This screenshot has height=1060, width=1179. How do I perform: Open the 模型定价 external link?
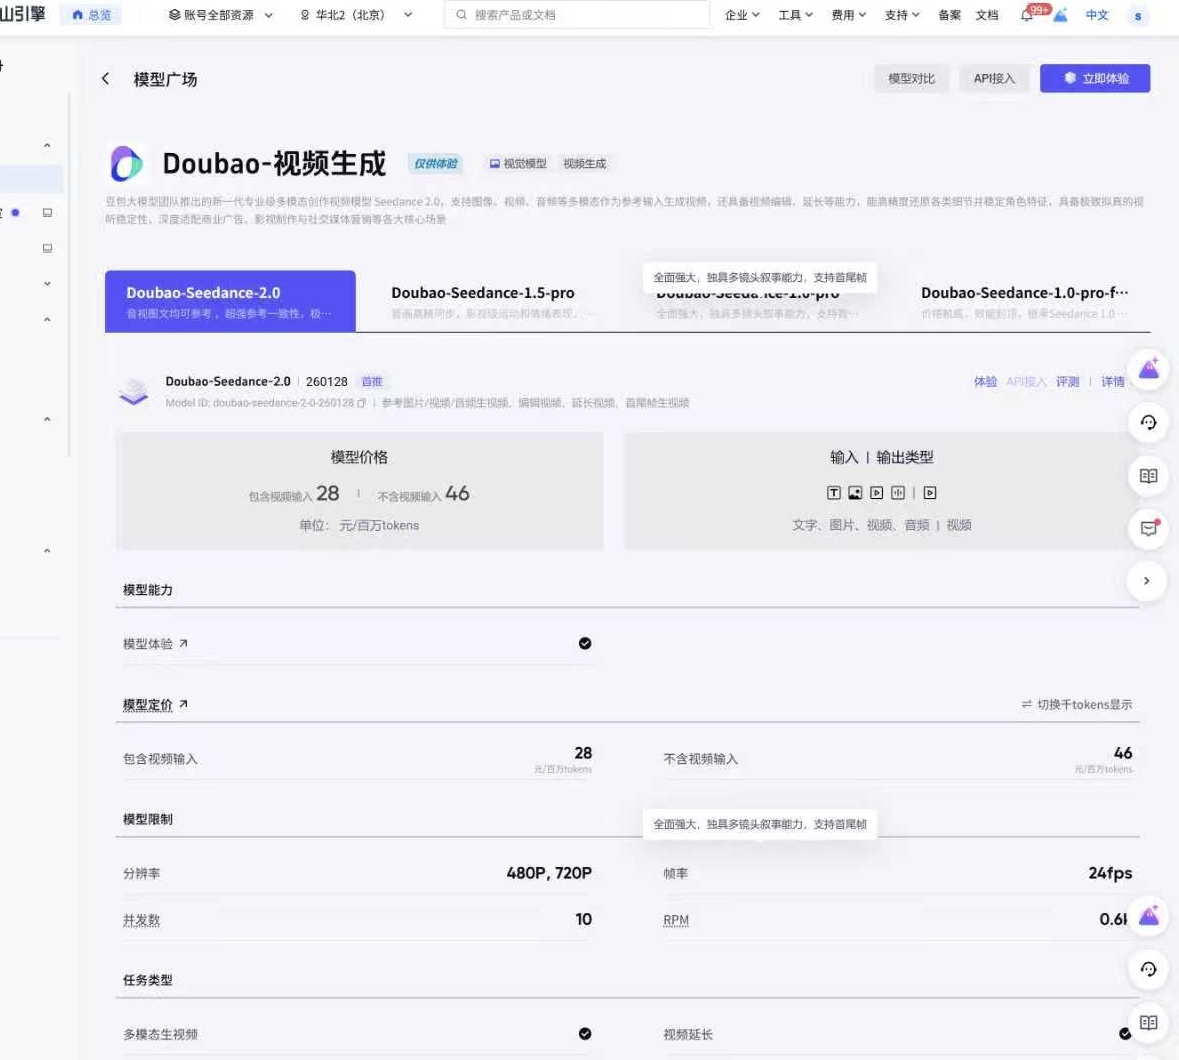[156, 705]
